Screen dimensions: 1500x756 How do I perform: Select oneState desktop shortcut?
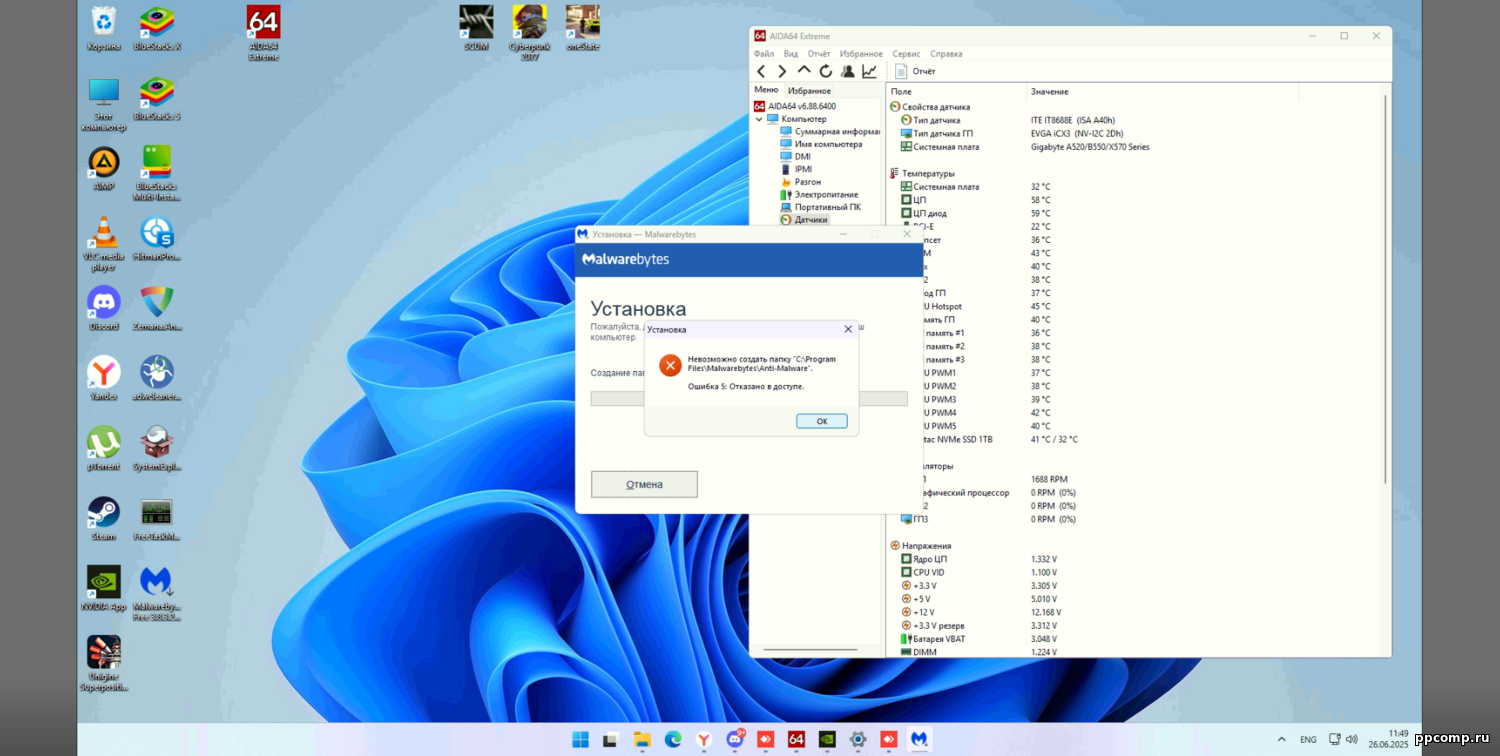582,29
